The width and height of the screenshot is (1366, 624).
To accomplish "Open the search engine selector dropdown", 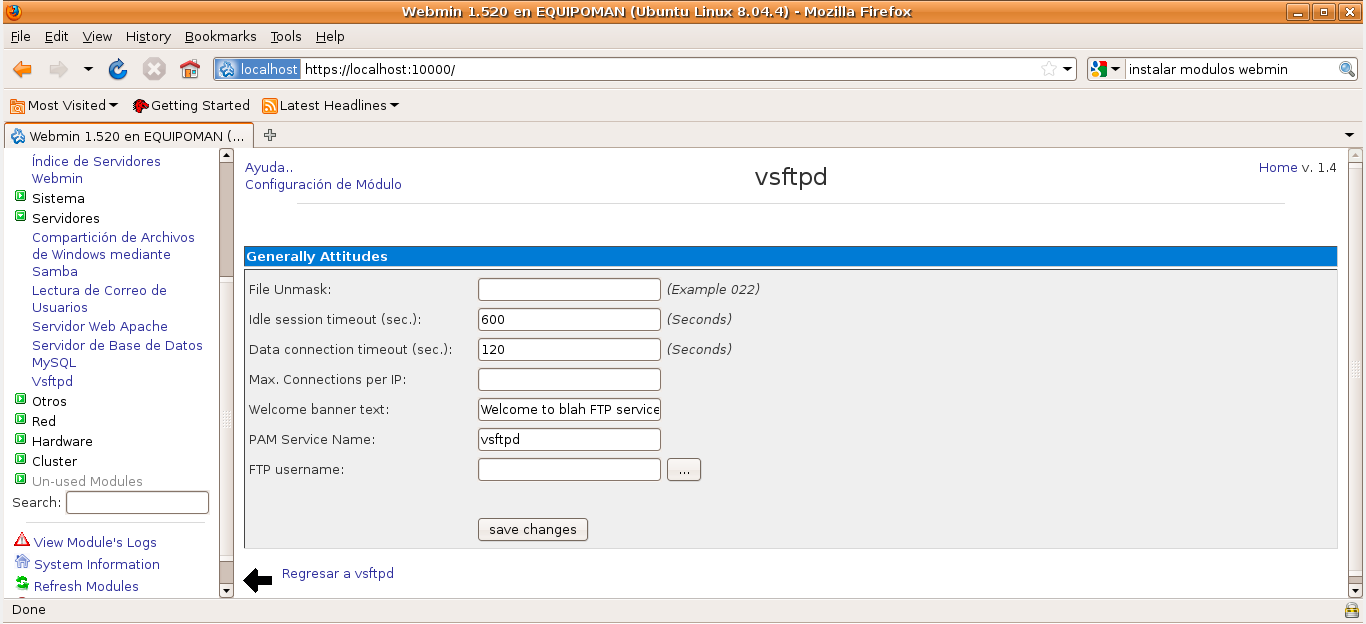I will pos(1116,69).
